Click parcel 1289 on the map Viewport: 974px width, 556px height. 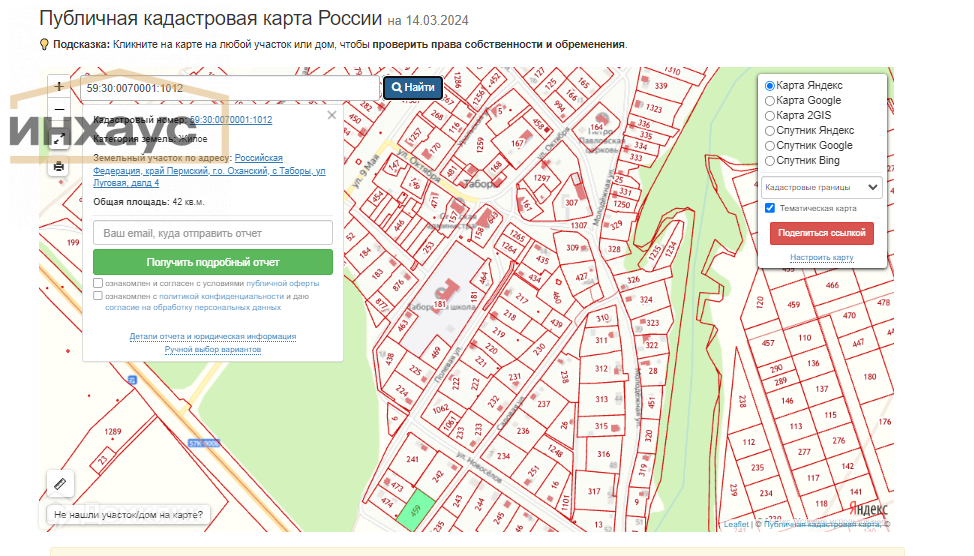[112, 431]
